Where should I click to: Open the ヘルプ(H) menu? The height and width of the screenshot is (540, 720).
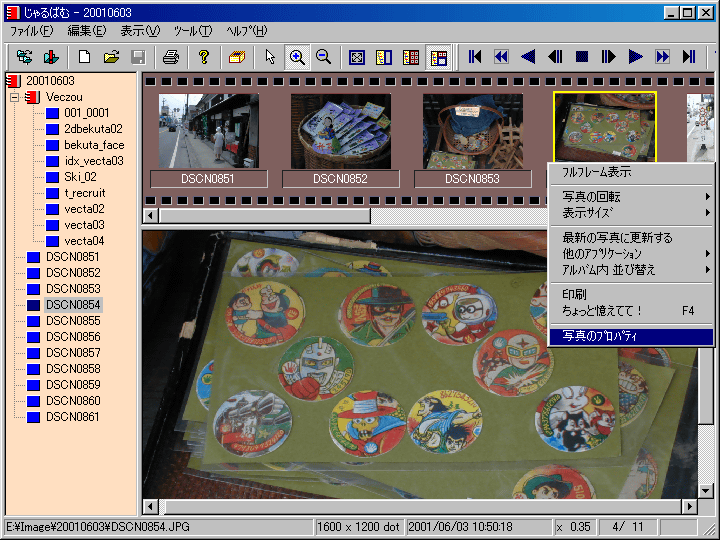(x=247, y=31)
